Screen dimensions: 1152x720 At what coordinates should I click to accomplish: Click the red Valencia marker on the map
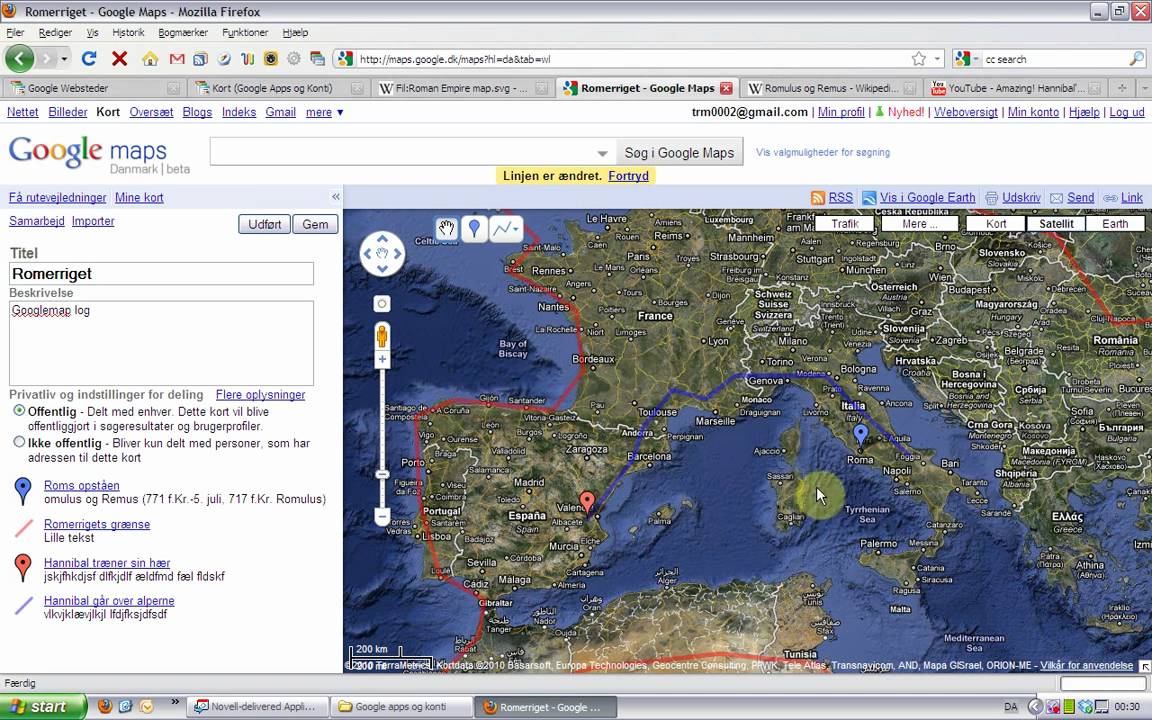tap(586, 503)
